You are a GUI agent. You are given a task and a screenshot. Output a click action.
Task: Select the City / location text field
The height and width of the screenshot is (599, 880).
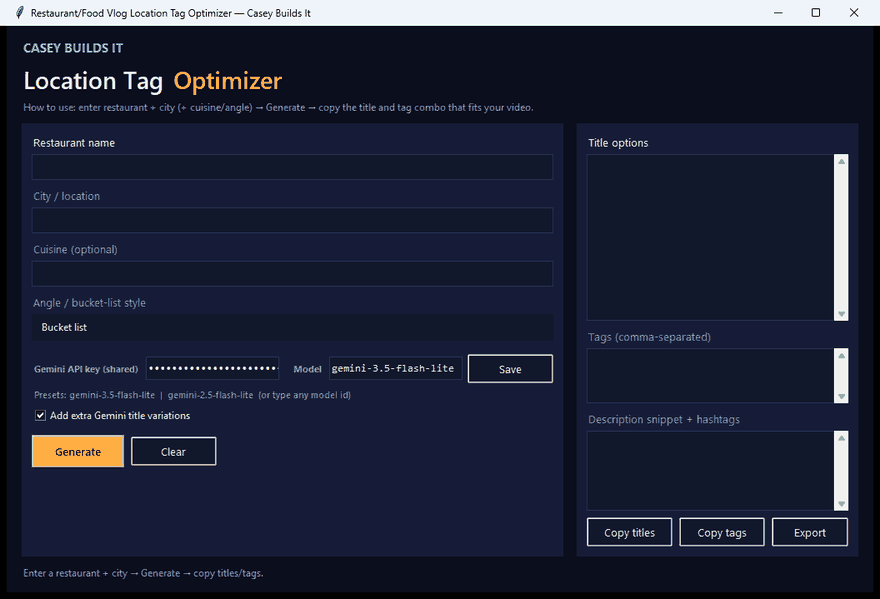click(292, 220)
